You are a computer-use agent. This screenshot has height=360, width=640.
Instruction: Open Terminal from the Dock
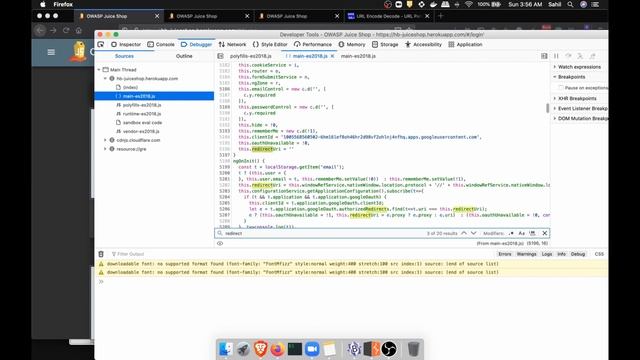(295, 349)
